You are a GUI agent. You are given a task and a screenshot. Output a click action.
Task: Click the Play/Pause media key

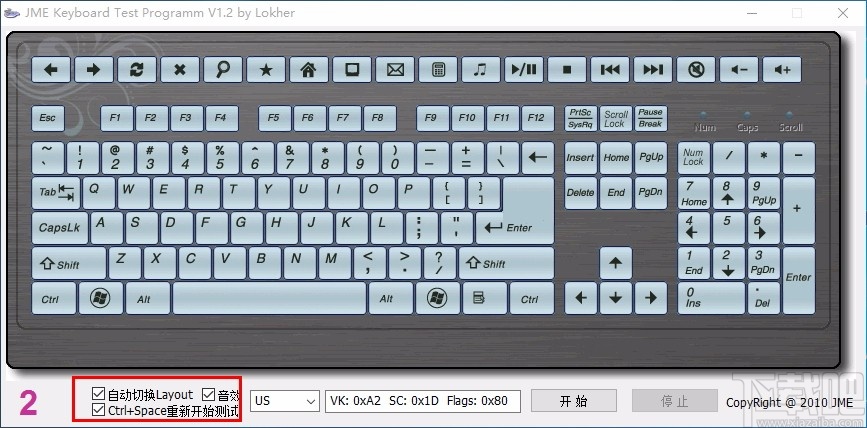[x=524, y=70]
